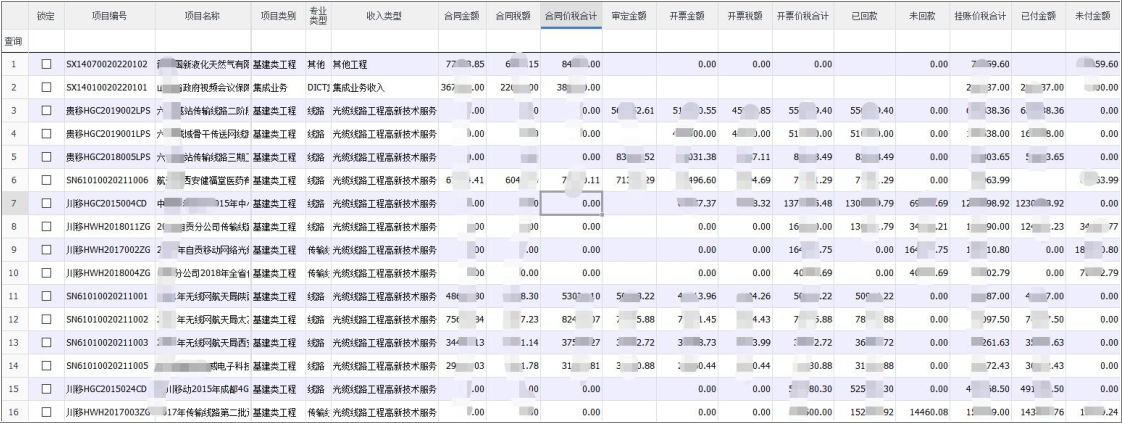
Task: Click the outlined 0.00 cell in row 7
Action: tap(571, 203)
